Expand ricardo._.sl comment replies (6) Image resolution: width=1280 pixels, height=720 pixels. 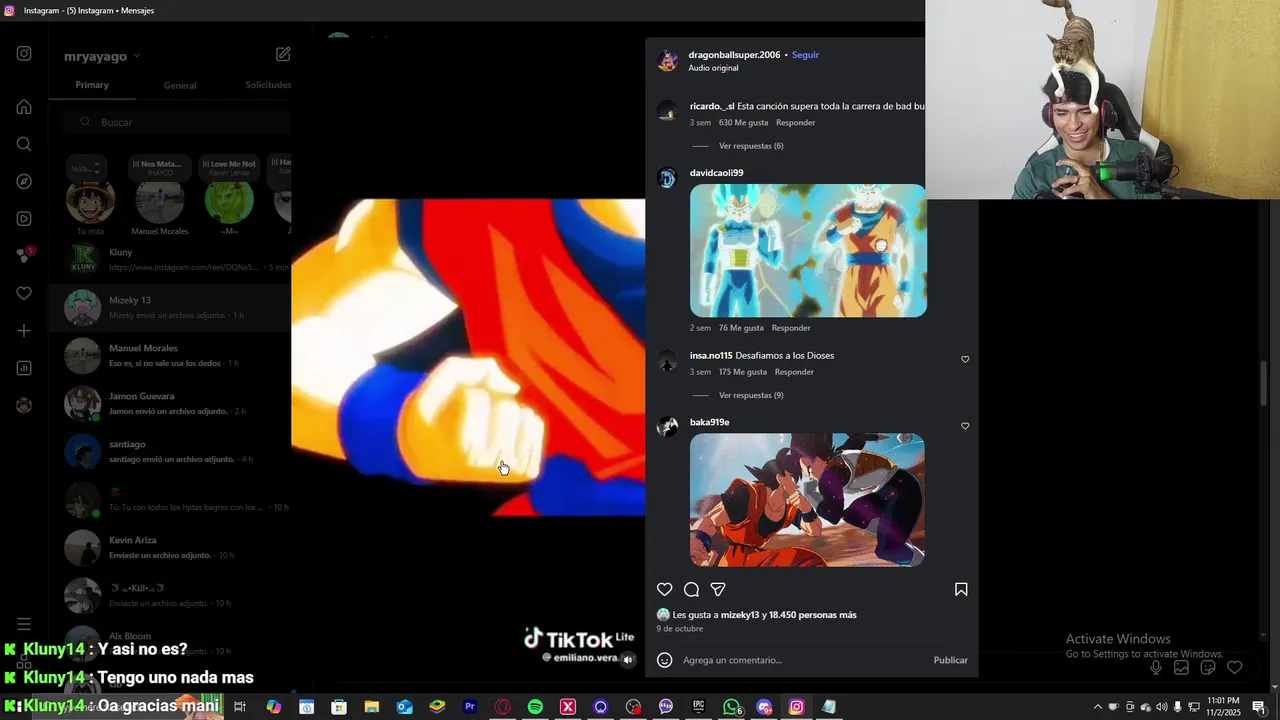point(751,146)
